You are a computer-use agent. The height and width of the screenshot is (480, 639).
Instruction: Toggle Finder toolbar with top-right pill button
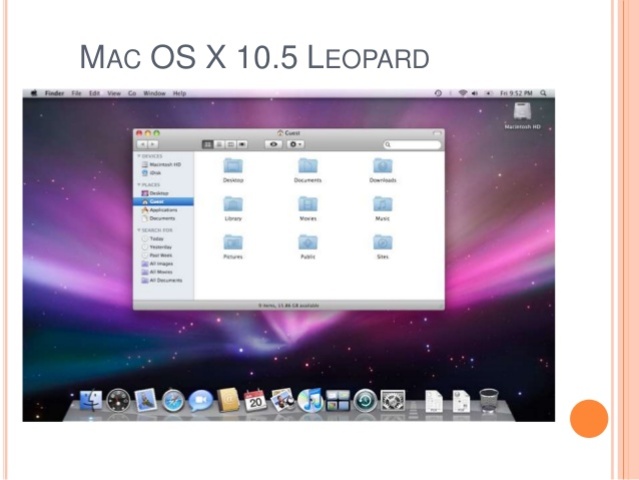point(437,133)
